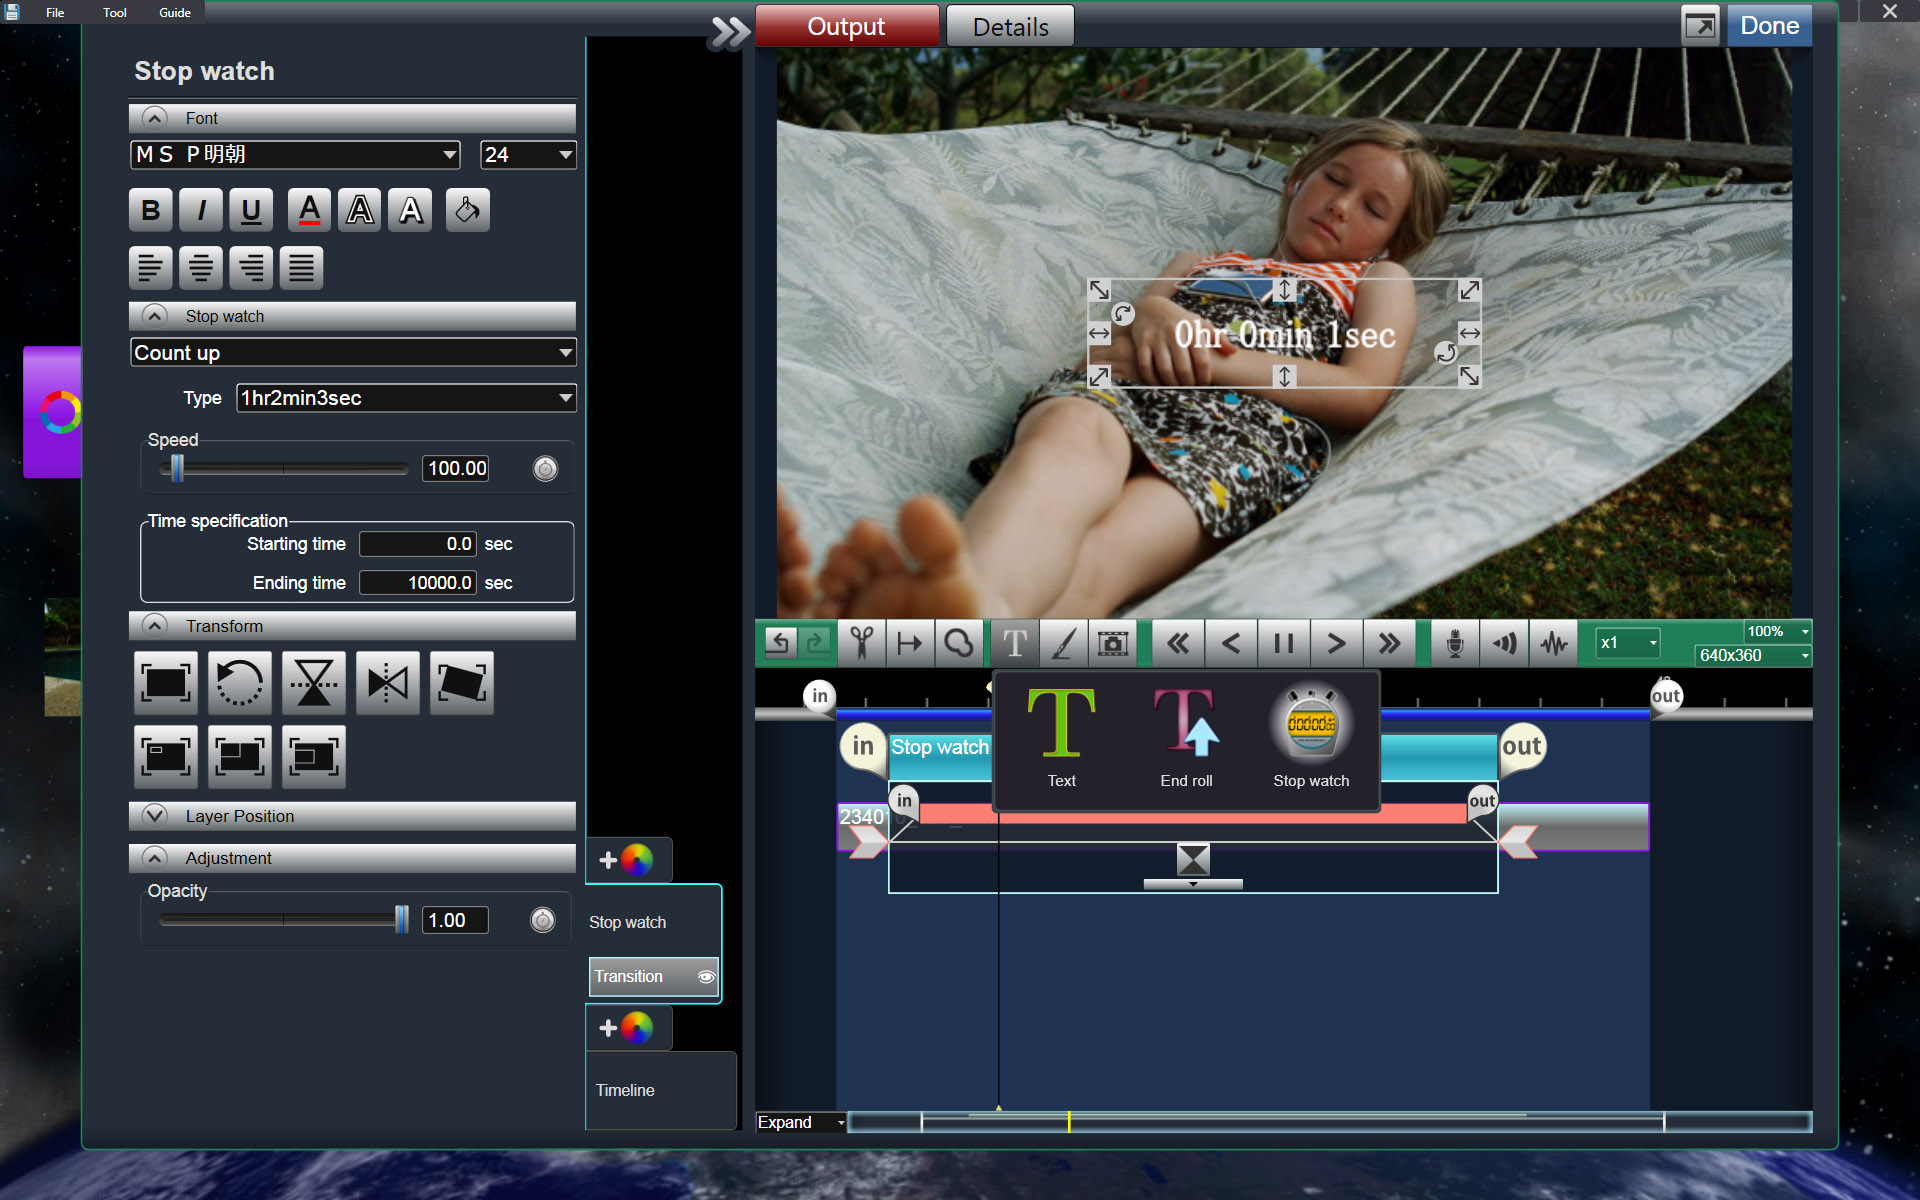
Task: Click the Opacity slider handle
Action: click(x=402, y=920)
